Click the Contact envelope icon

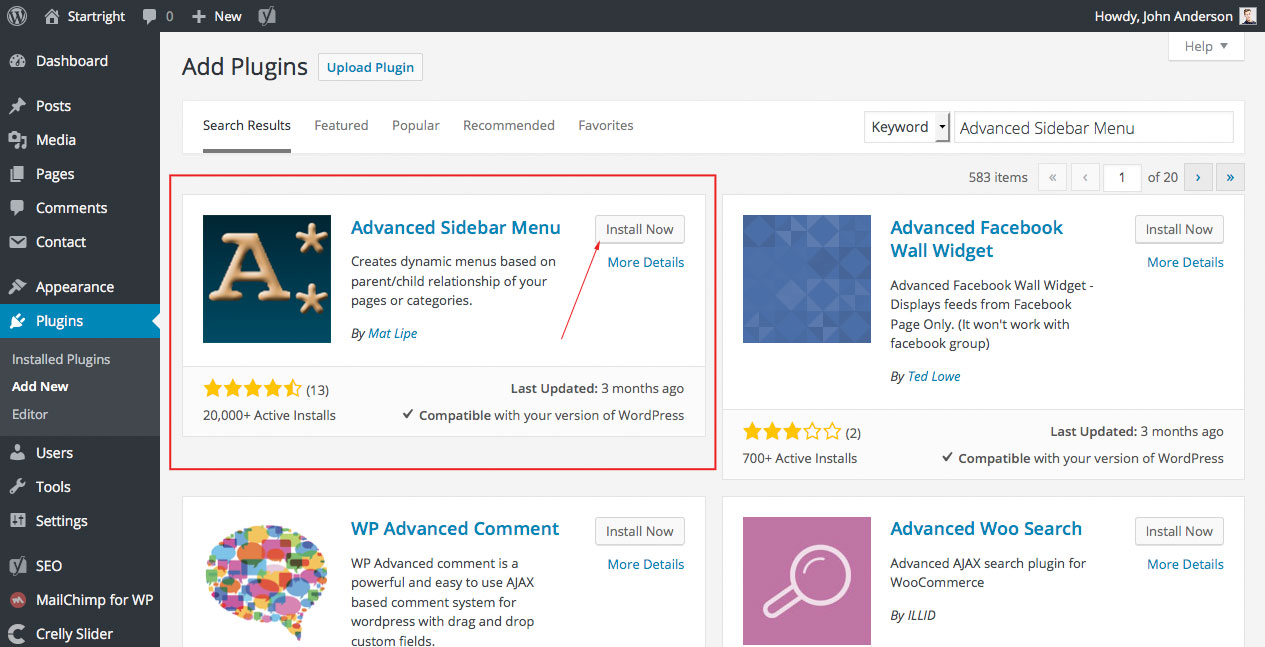point(17,242)
